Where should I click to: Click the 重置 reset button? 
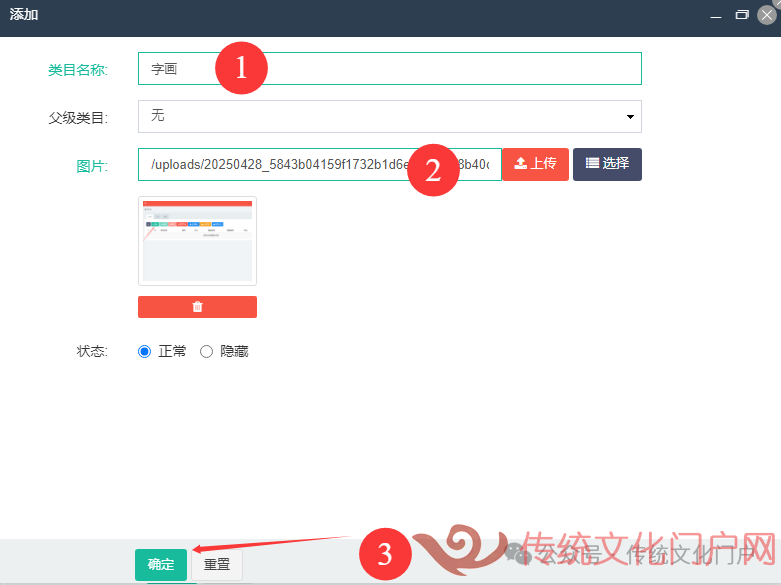tap(217, 565)
